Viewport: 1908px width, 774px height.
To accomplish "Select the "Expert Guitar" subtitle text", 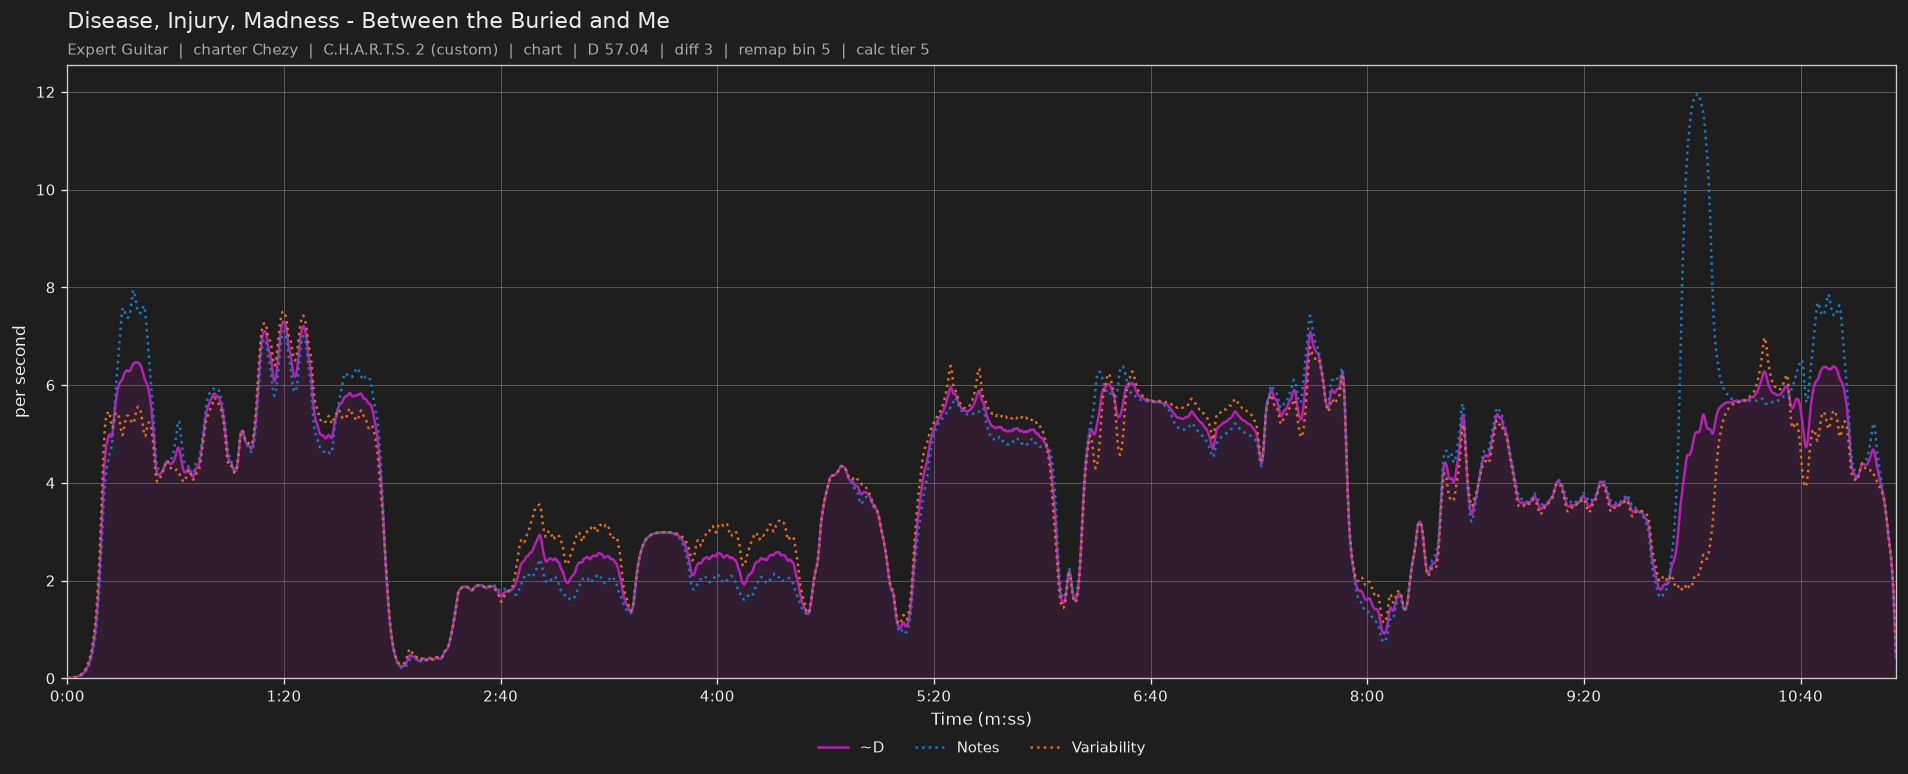I will pos(118,50).
